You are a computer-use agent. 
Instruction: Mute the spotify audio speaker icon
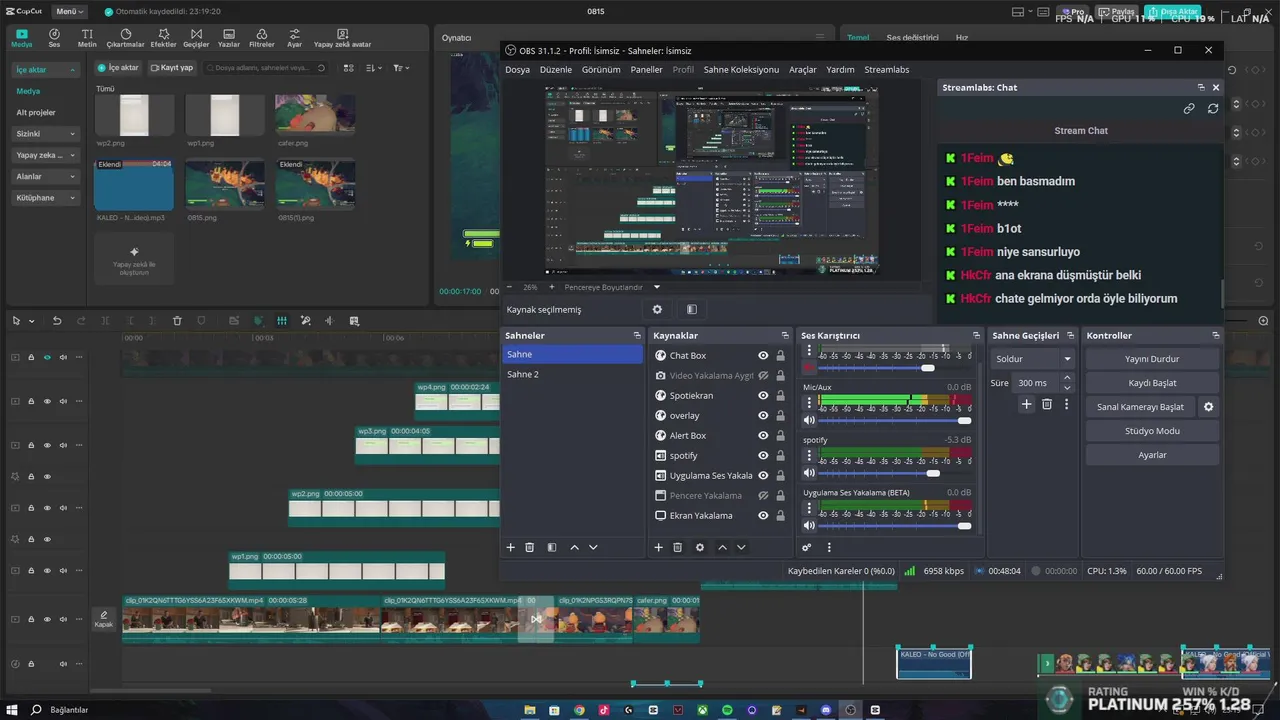809,473
